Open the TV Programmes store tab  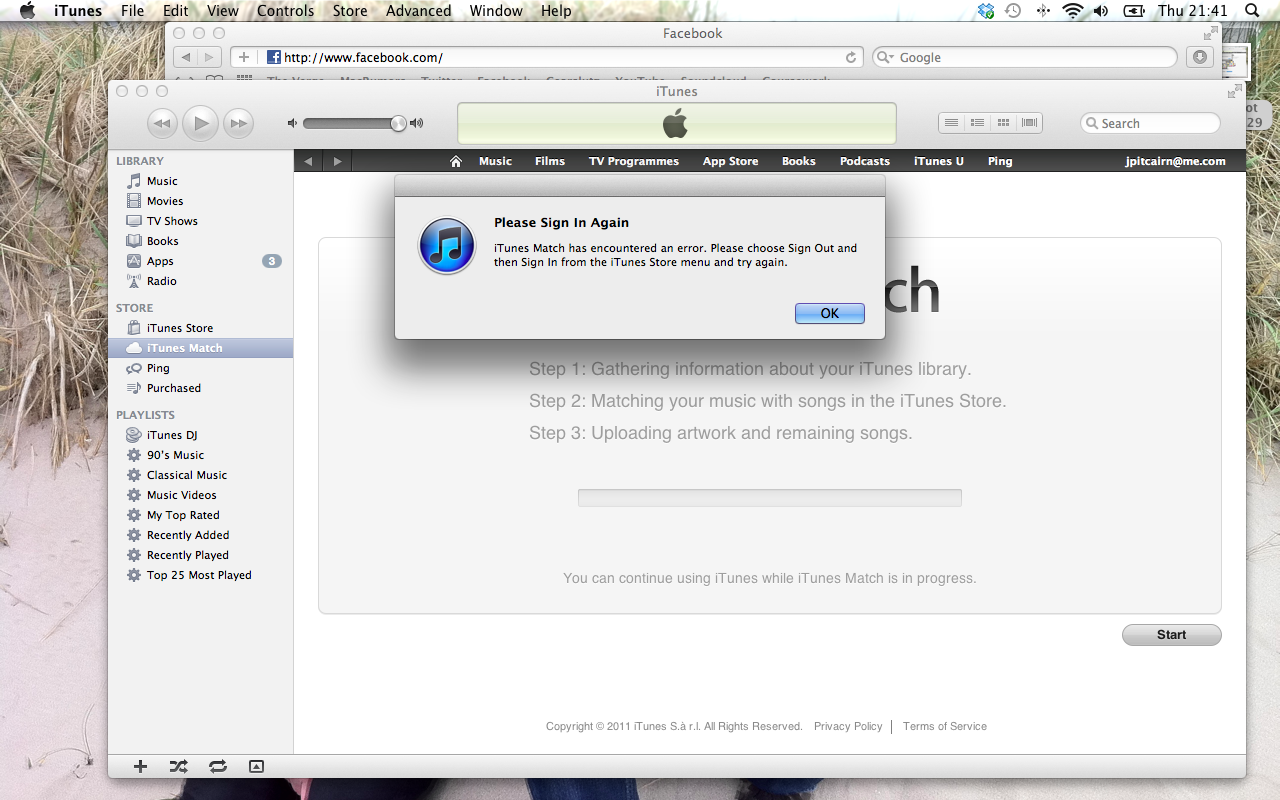point(634,161)
